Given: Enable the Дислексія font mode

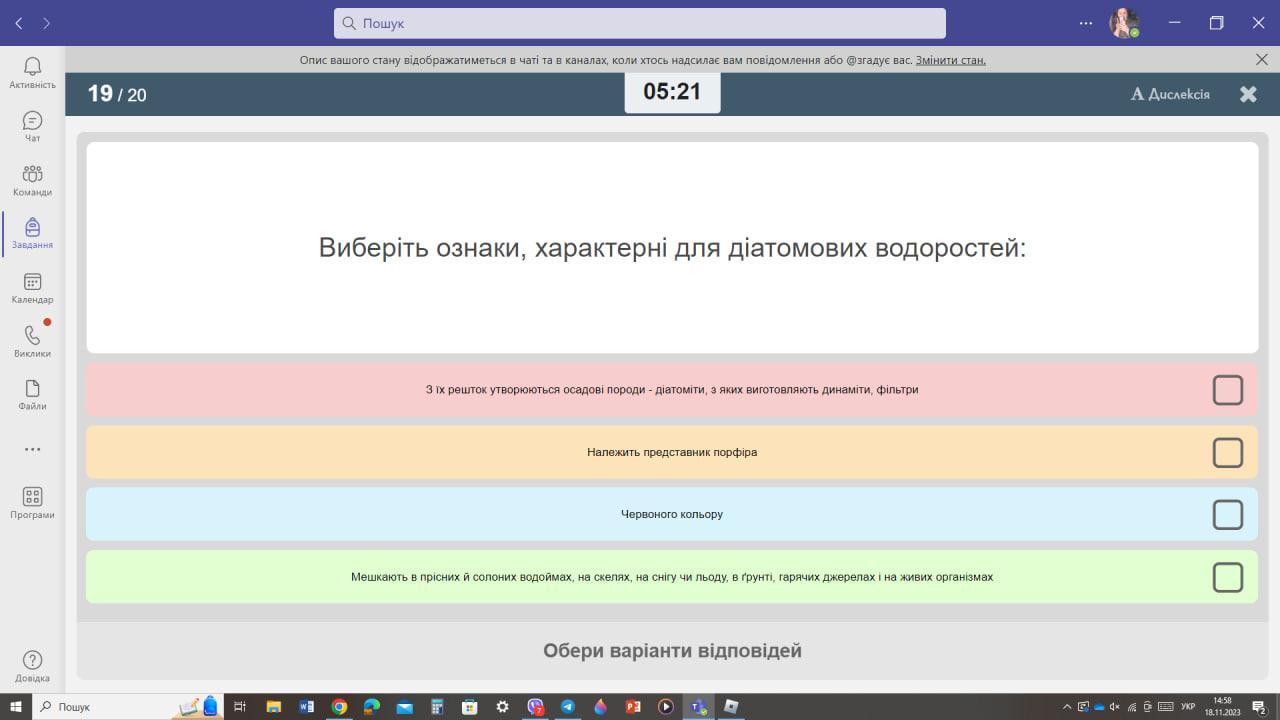Looking at the screenshot, I should (x=1170, y=94).
